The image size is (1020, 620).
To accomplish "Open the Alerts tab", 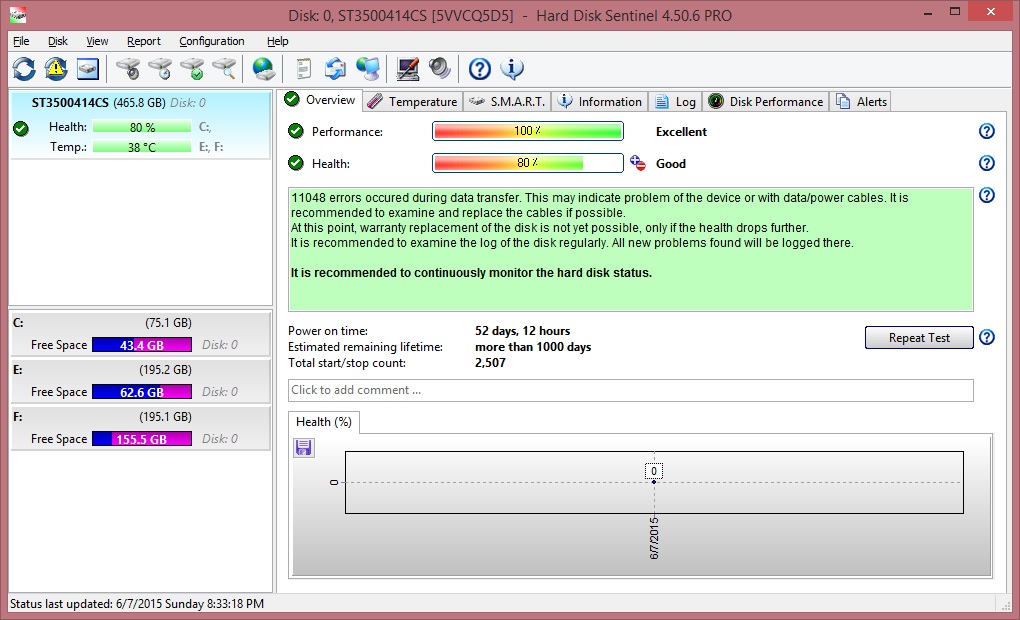I will coord(861,101).
